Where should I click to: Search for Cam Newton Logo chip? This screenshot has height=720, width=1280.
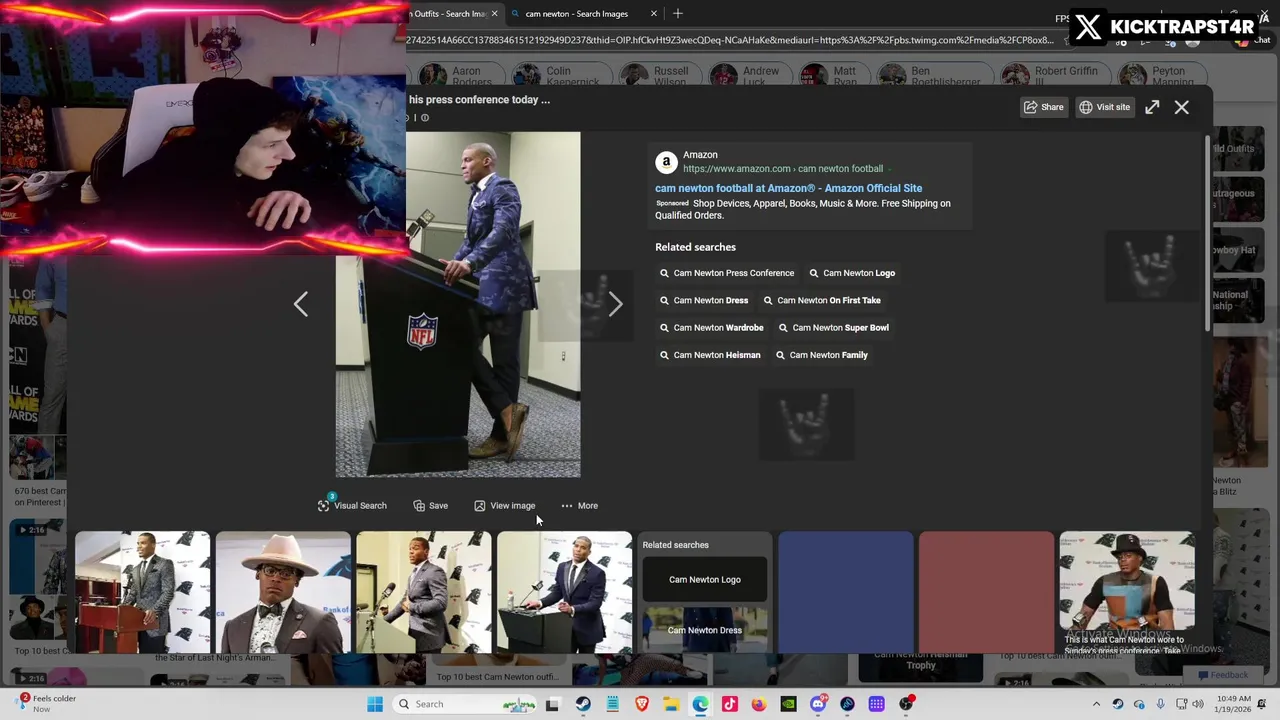(x=852, y=273)
